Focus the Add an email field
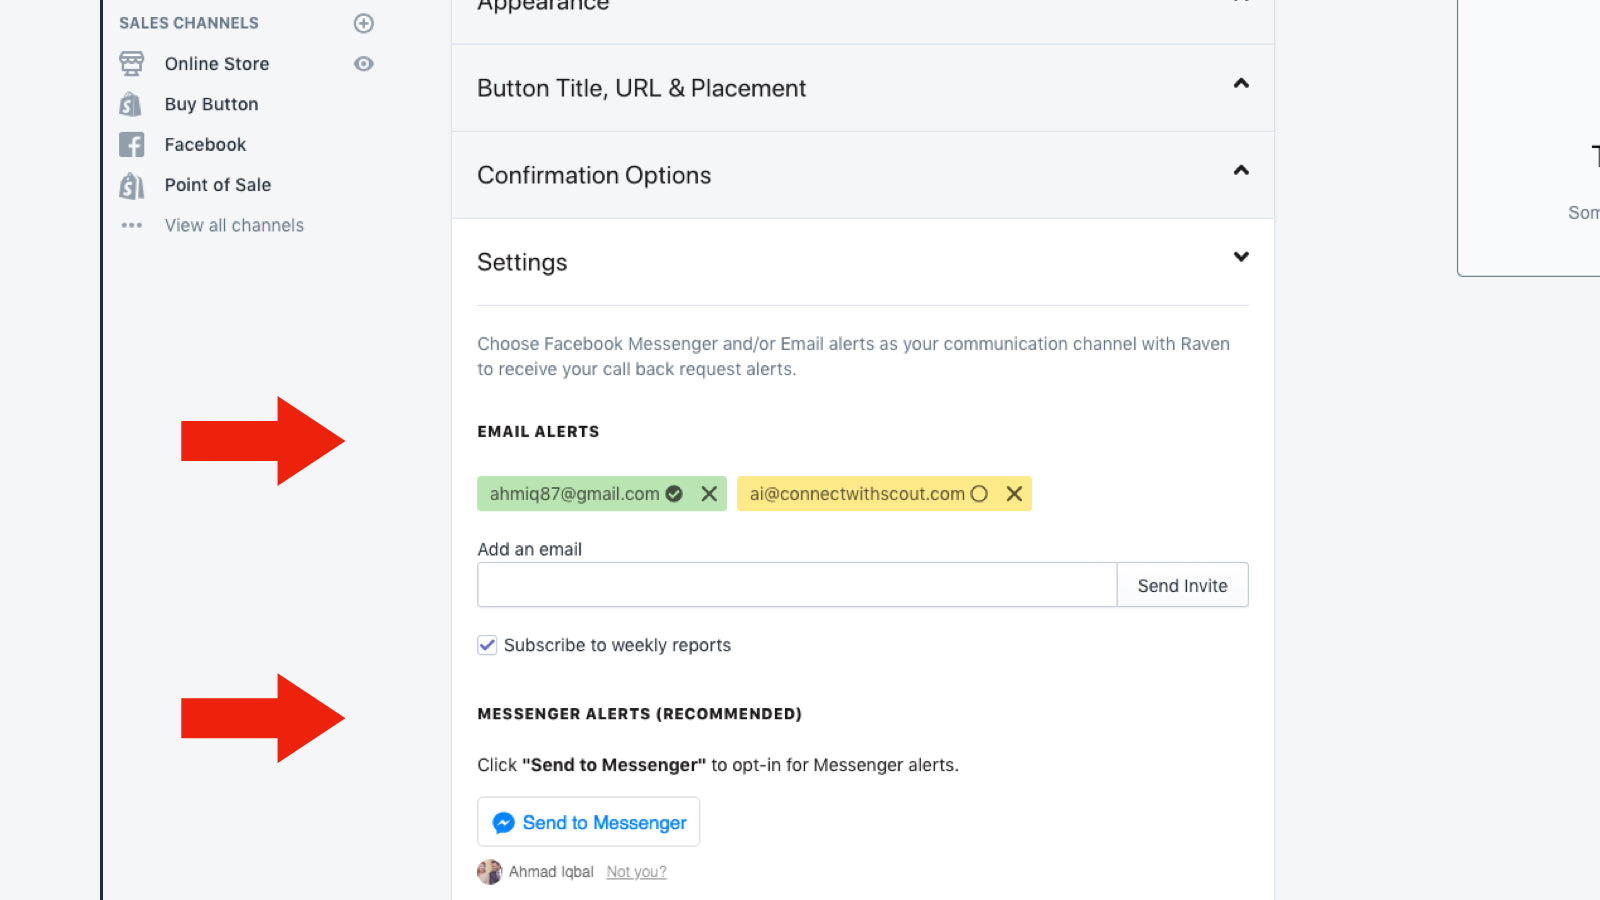This screenshot has height=900, width=1600. tap(797, 585)
